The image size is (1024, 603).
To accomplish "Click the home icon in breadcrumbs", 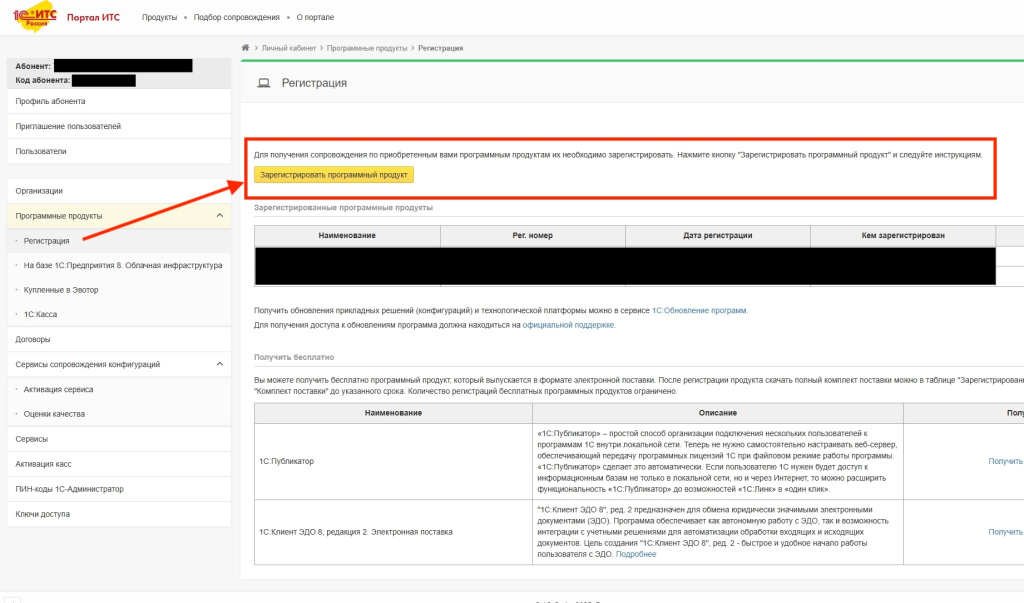I will click(246, 48).
